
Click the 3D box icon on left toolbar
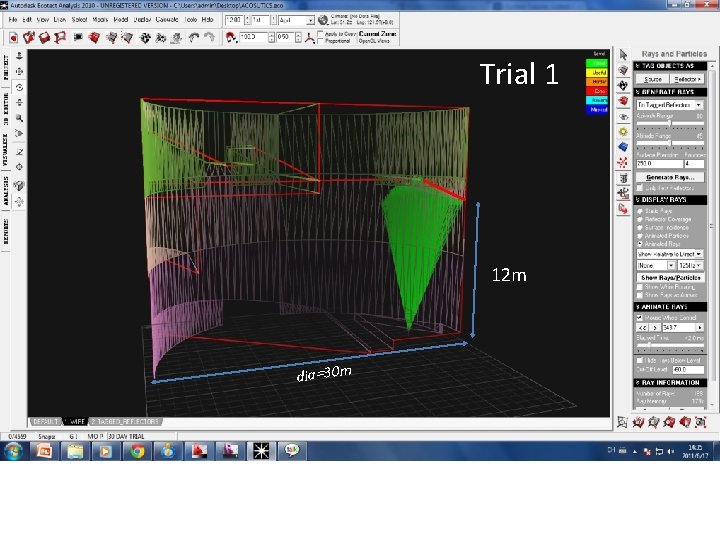tap(19, 186)
